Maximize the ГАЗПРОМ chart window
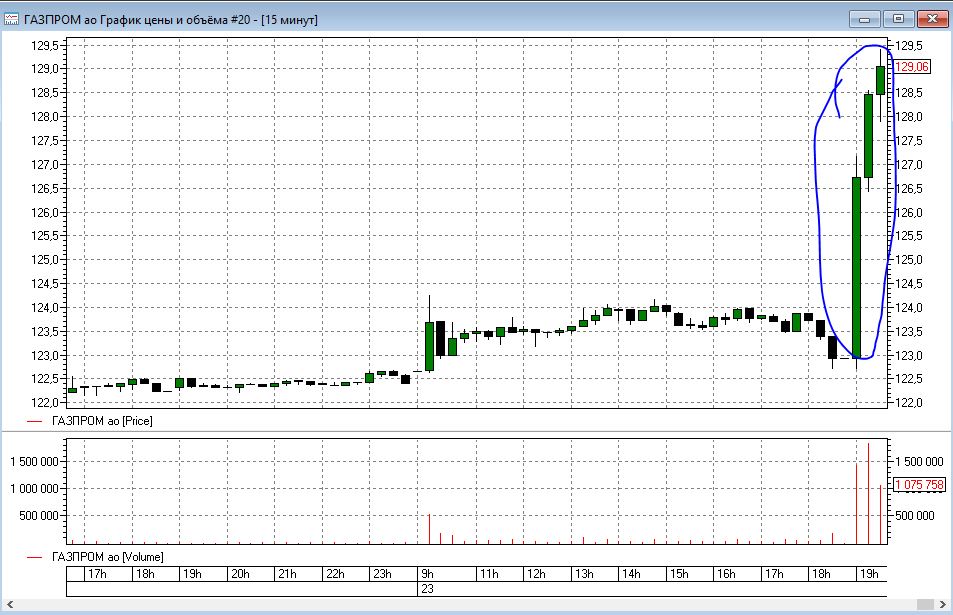 tap(898, 18)
